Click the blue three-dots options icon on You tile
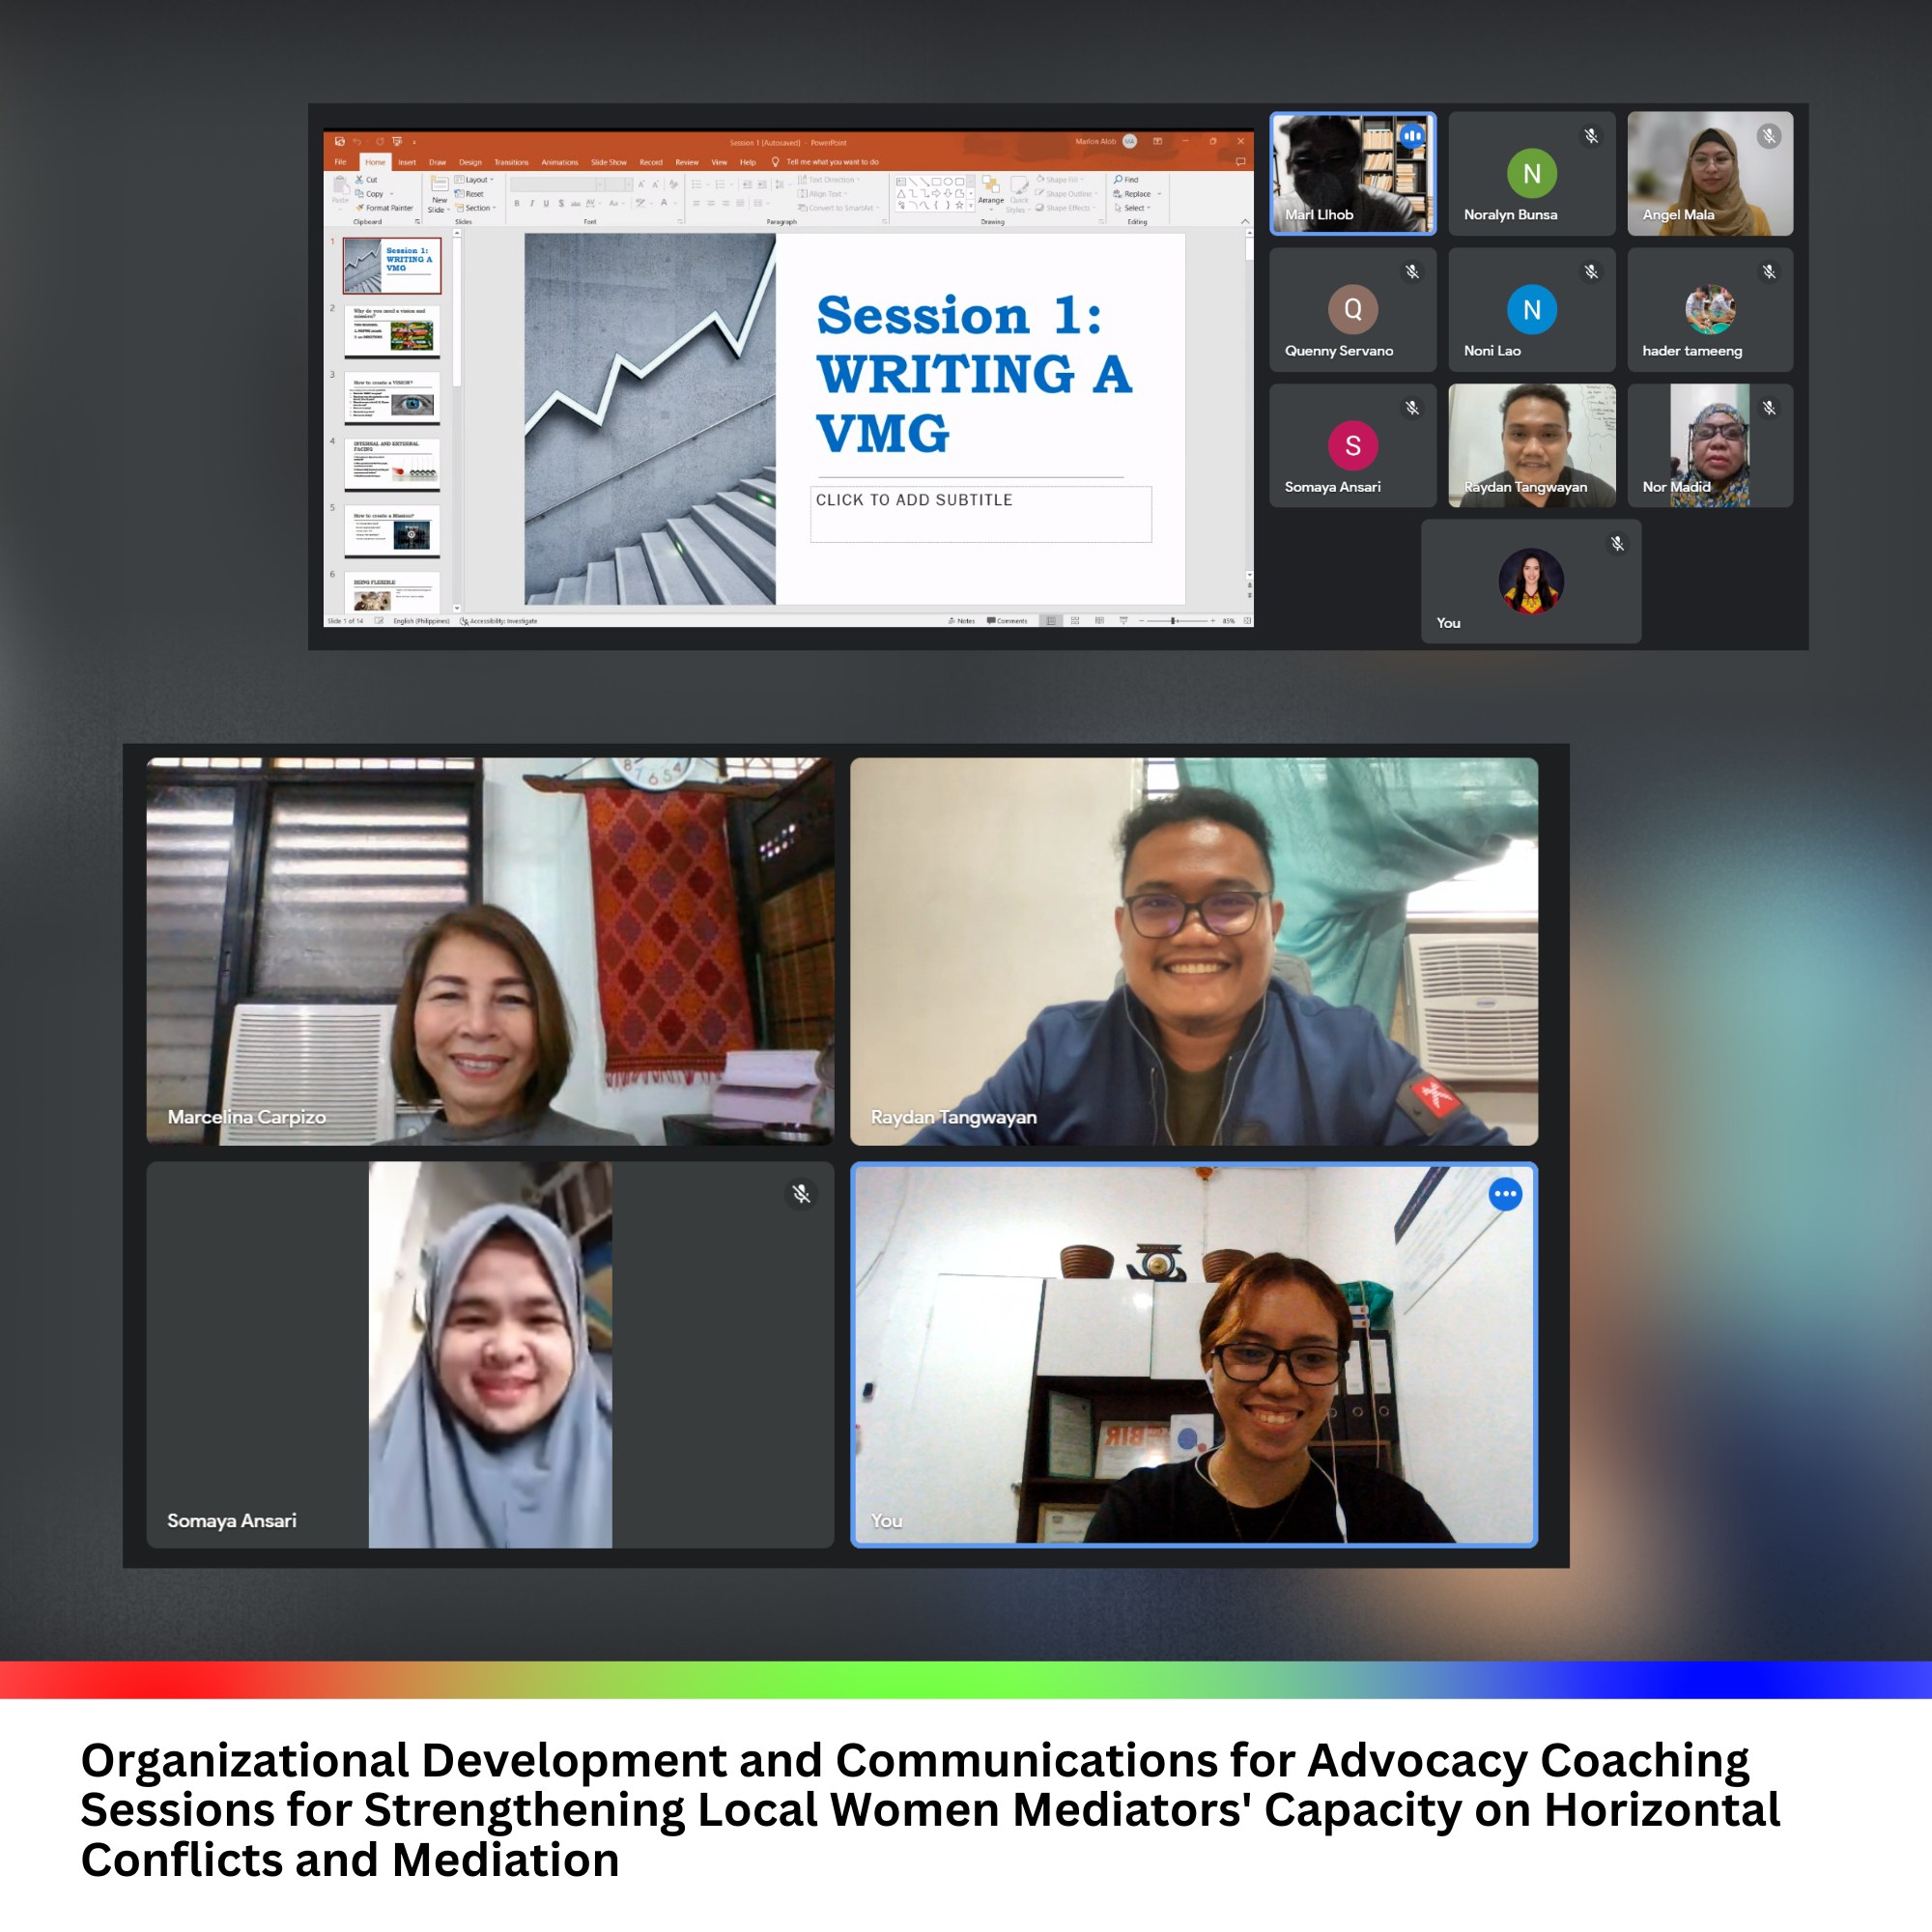Screen dimensions: 1932x1932 coord(1505,1194)
